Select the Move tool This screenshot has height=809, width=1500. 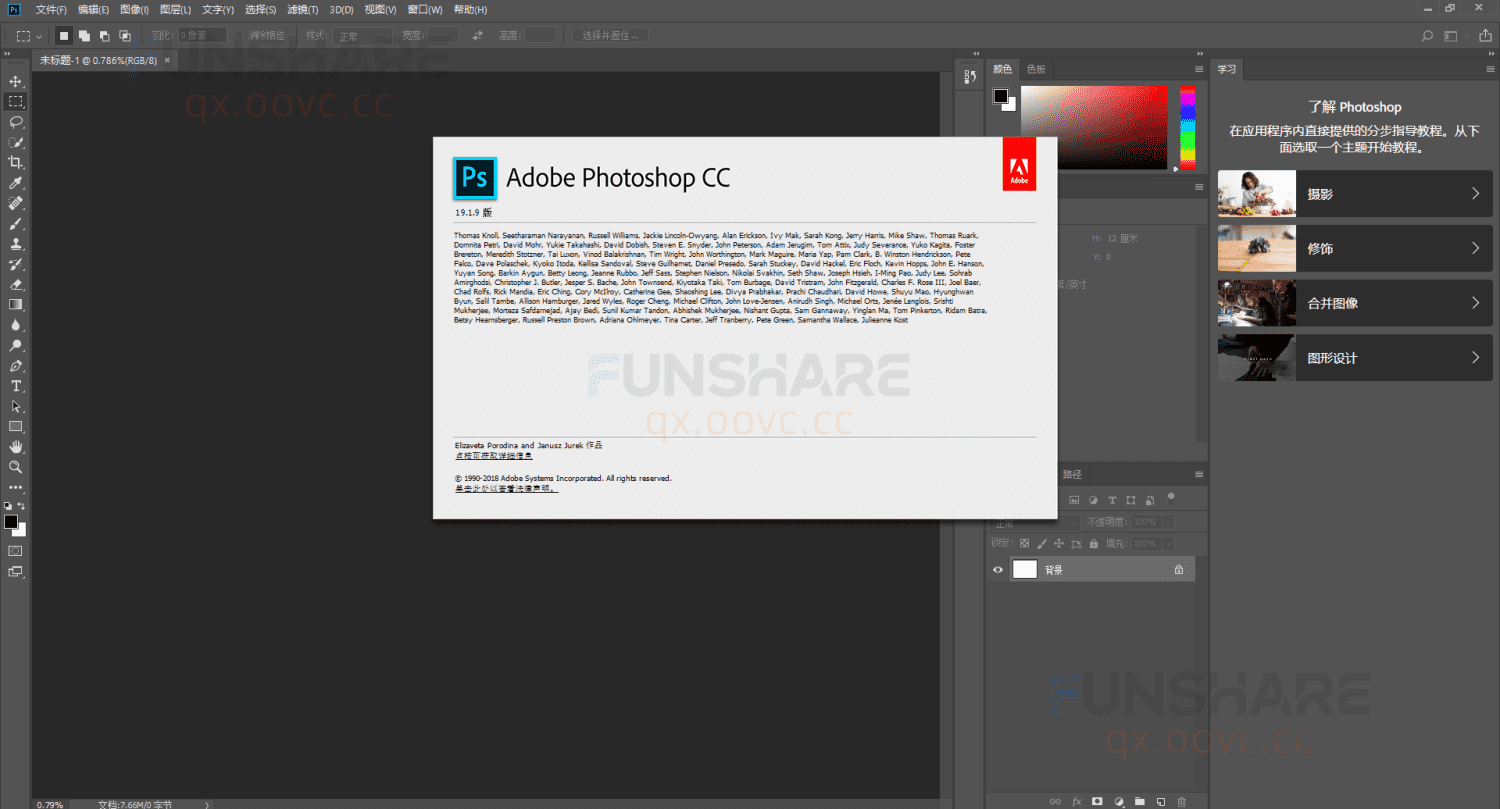[x=15, y=81]
